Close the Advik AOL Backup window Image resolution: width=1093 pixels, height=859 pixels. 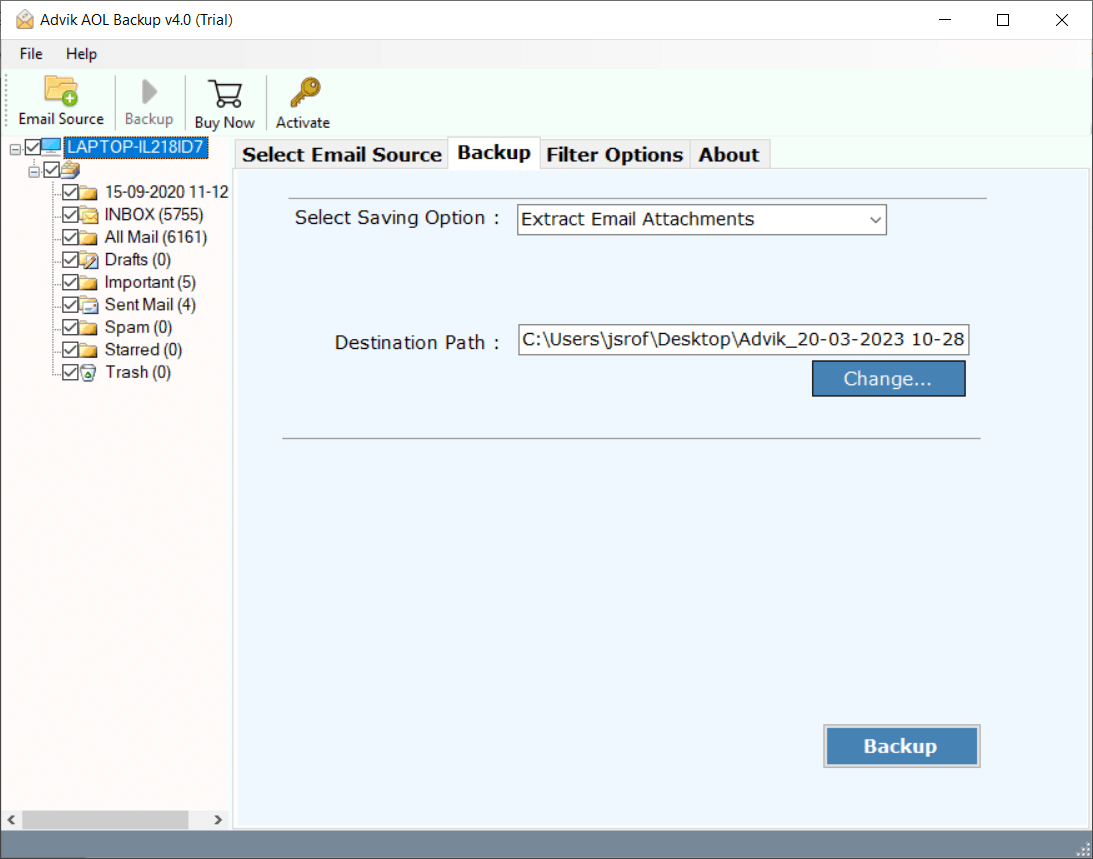point(1062,20)
